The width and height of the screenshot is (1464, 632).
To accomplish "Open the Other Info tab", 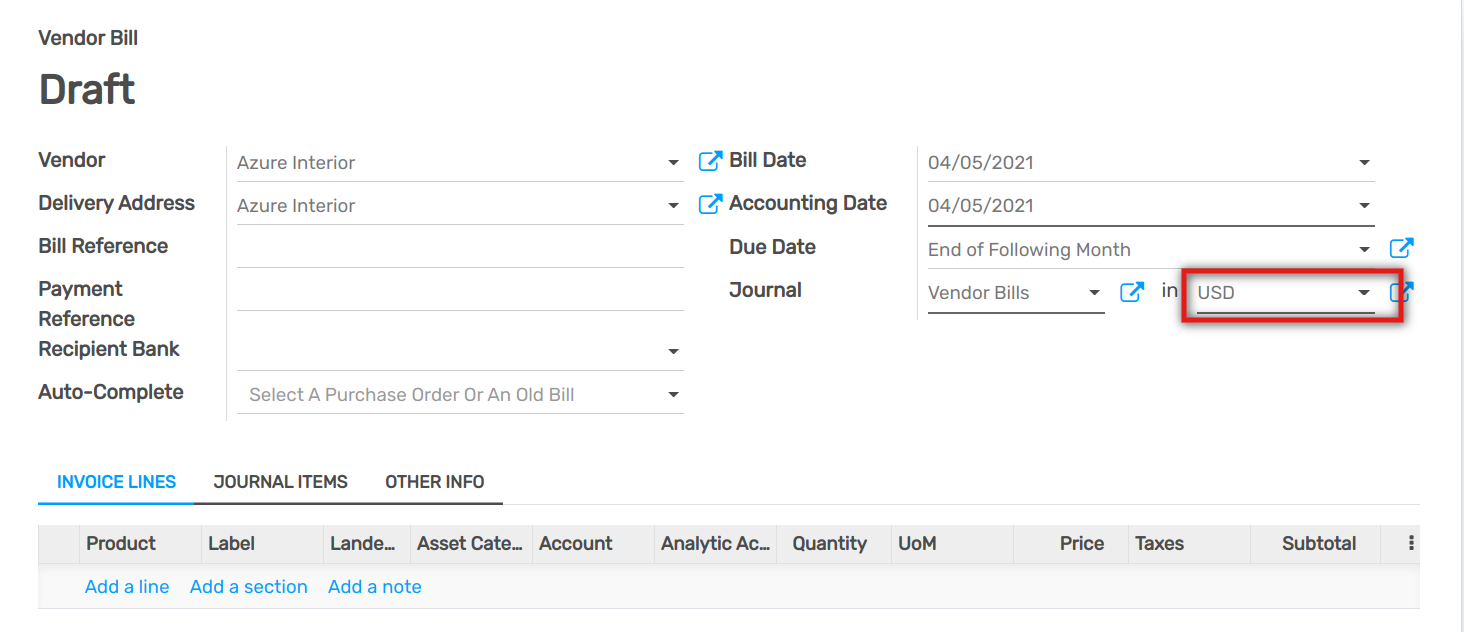I will (x=435, y=481).
